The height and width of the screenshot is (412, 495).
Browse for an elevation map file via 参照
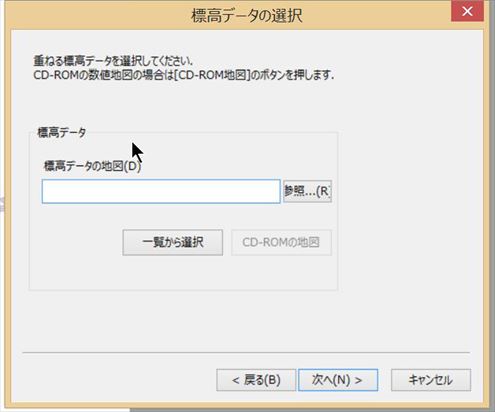tap(307, 191)
